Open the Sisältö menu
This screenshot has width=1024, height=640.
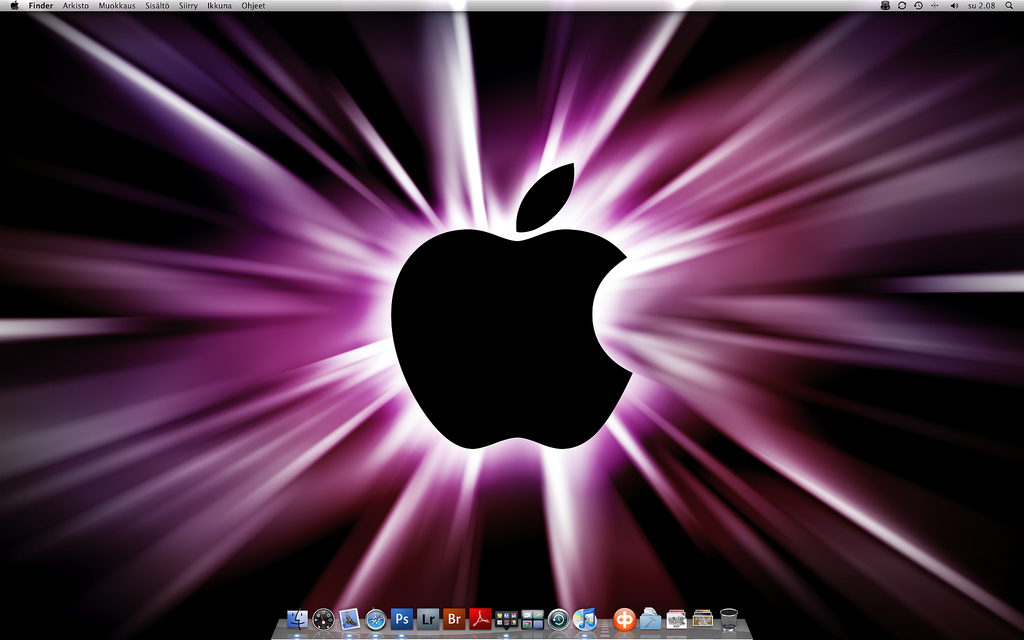pyautogui.click(x=157, y=6)
